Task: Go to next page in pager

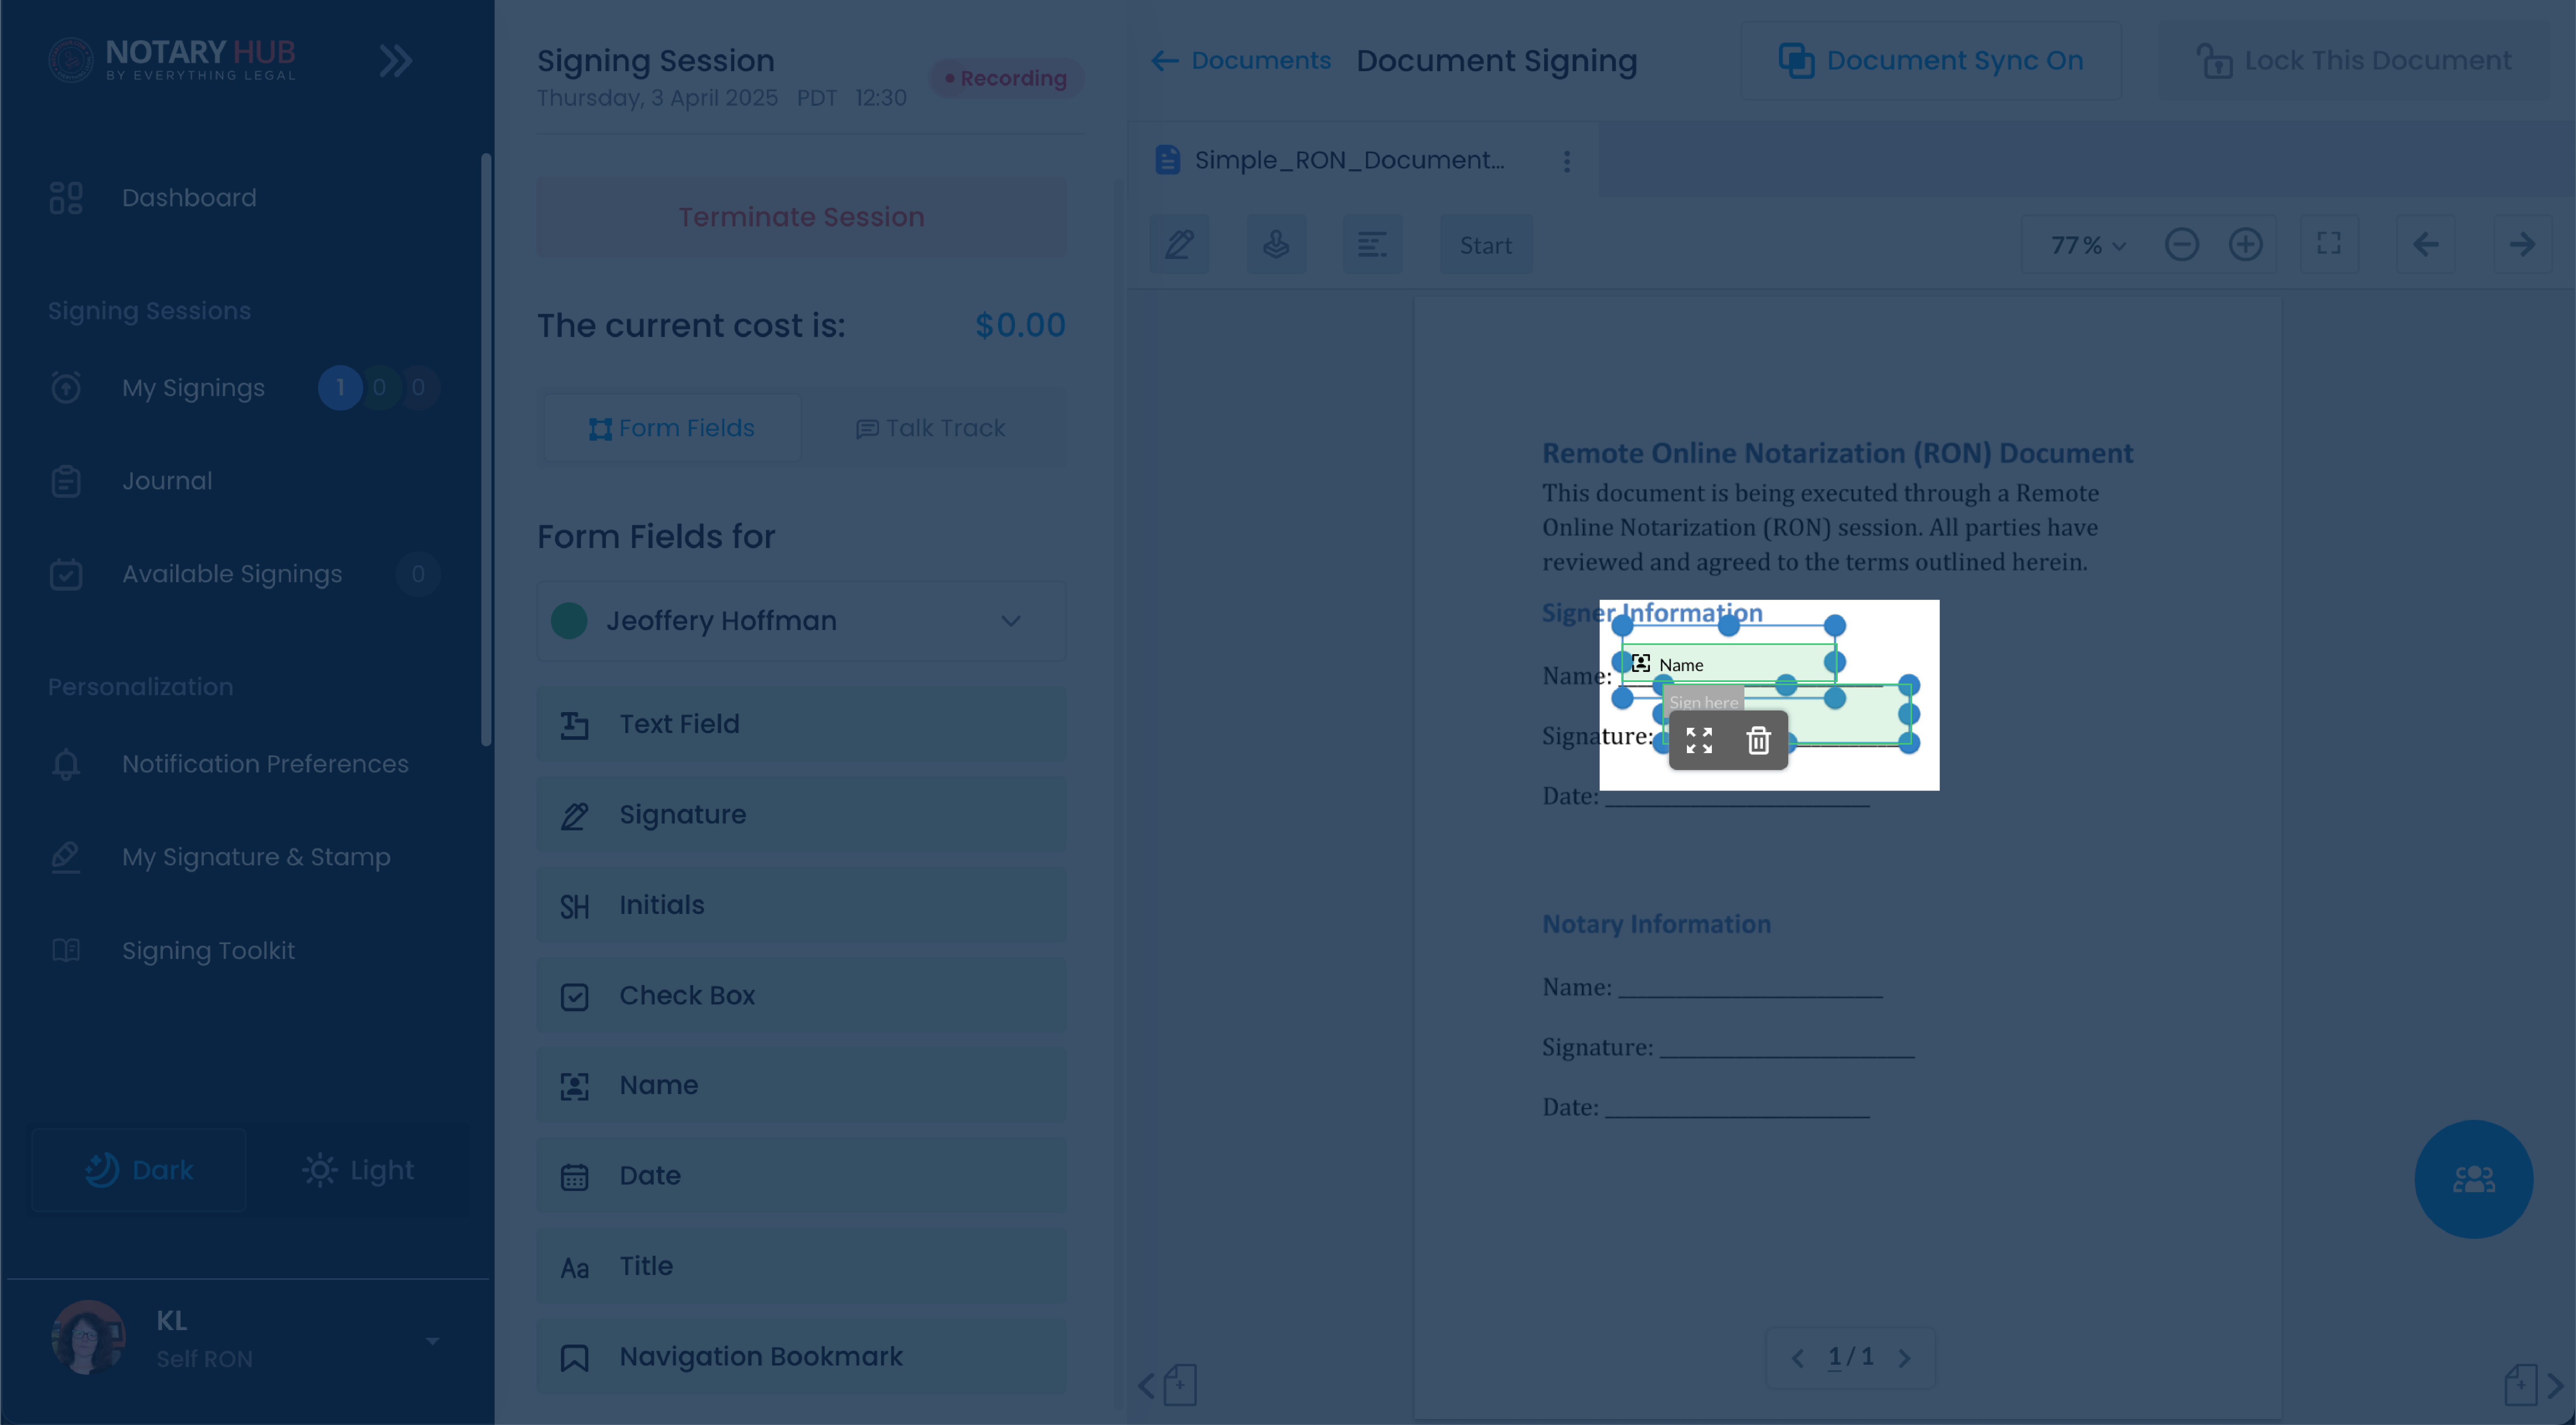Action: click(x=1904, y=1358)
